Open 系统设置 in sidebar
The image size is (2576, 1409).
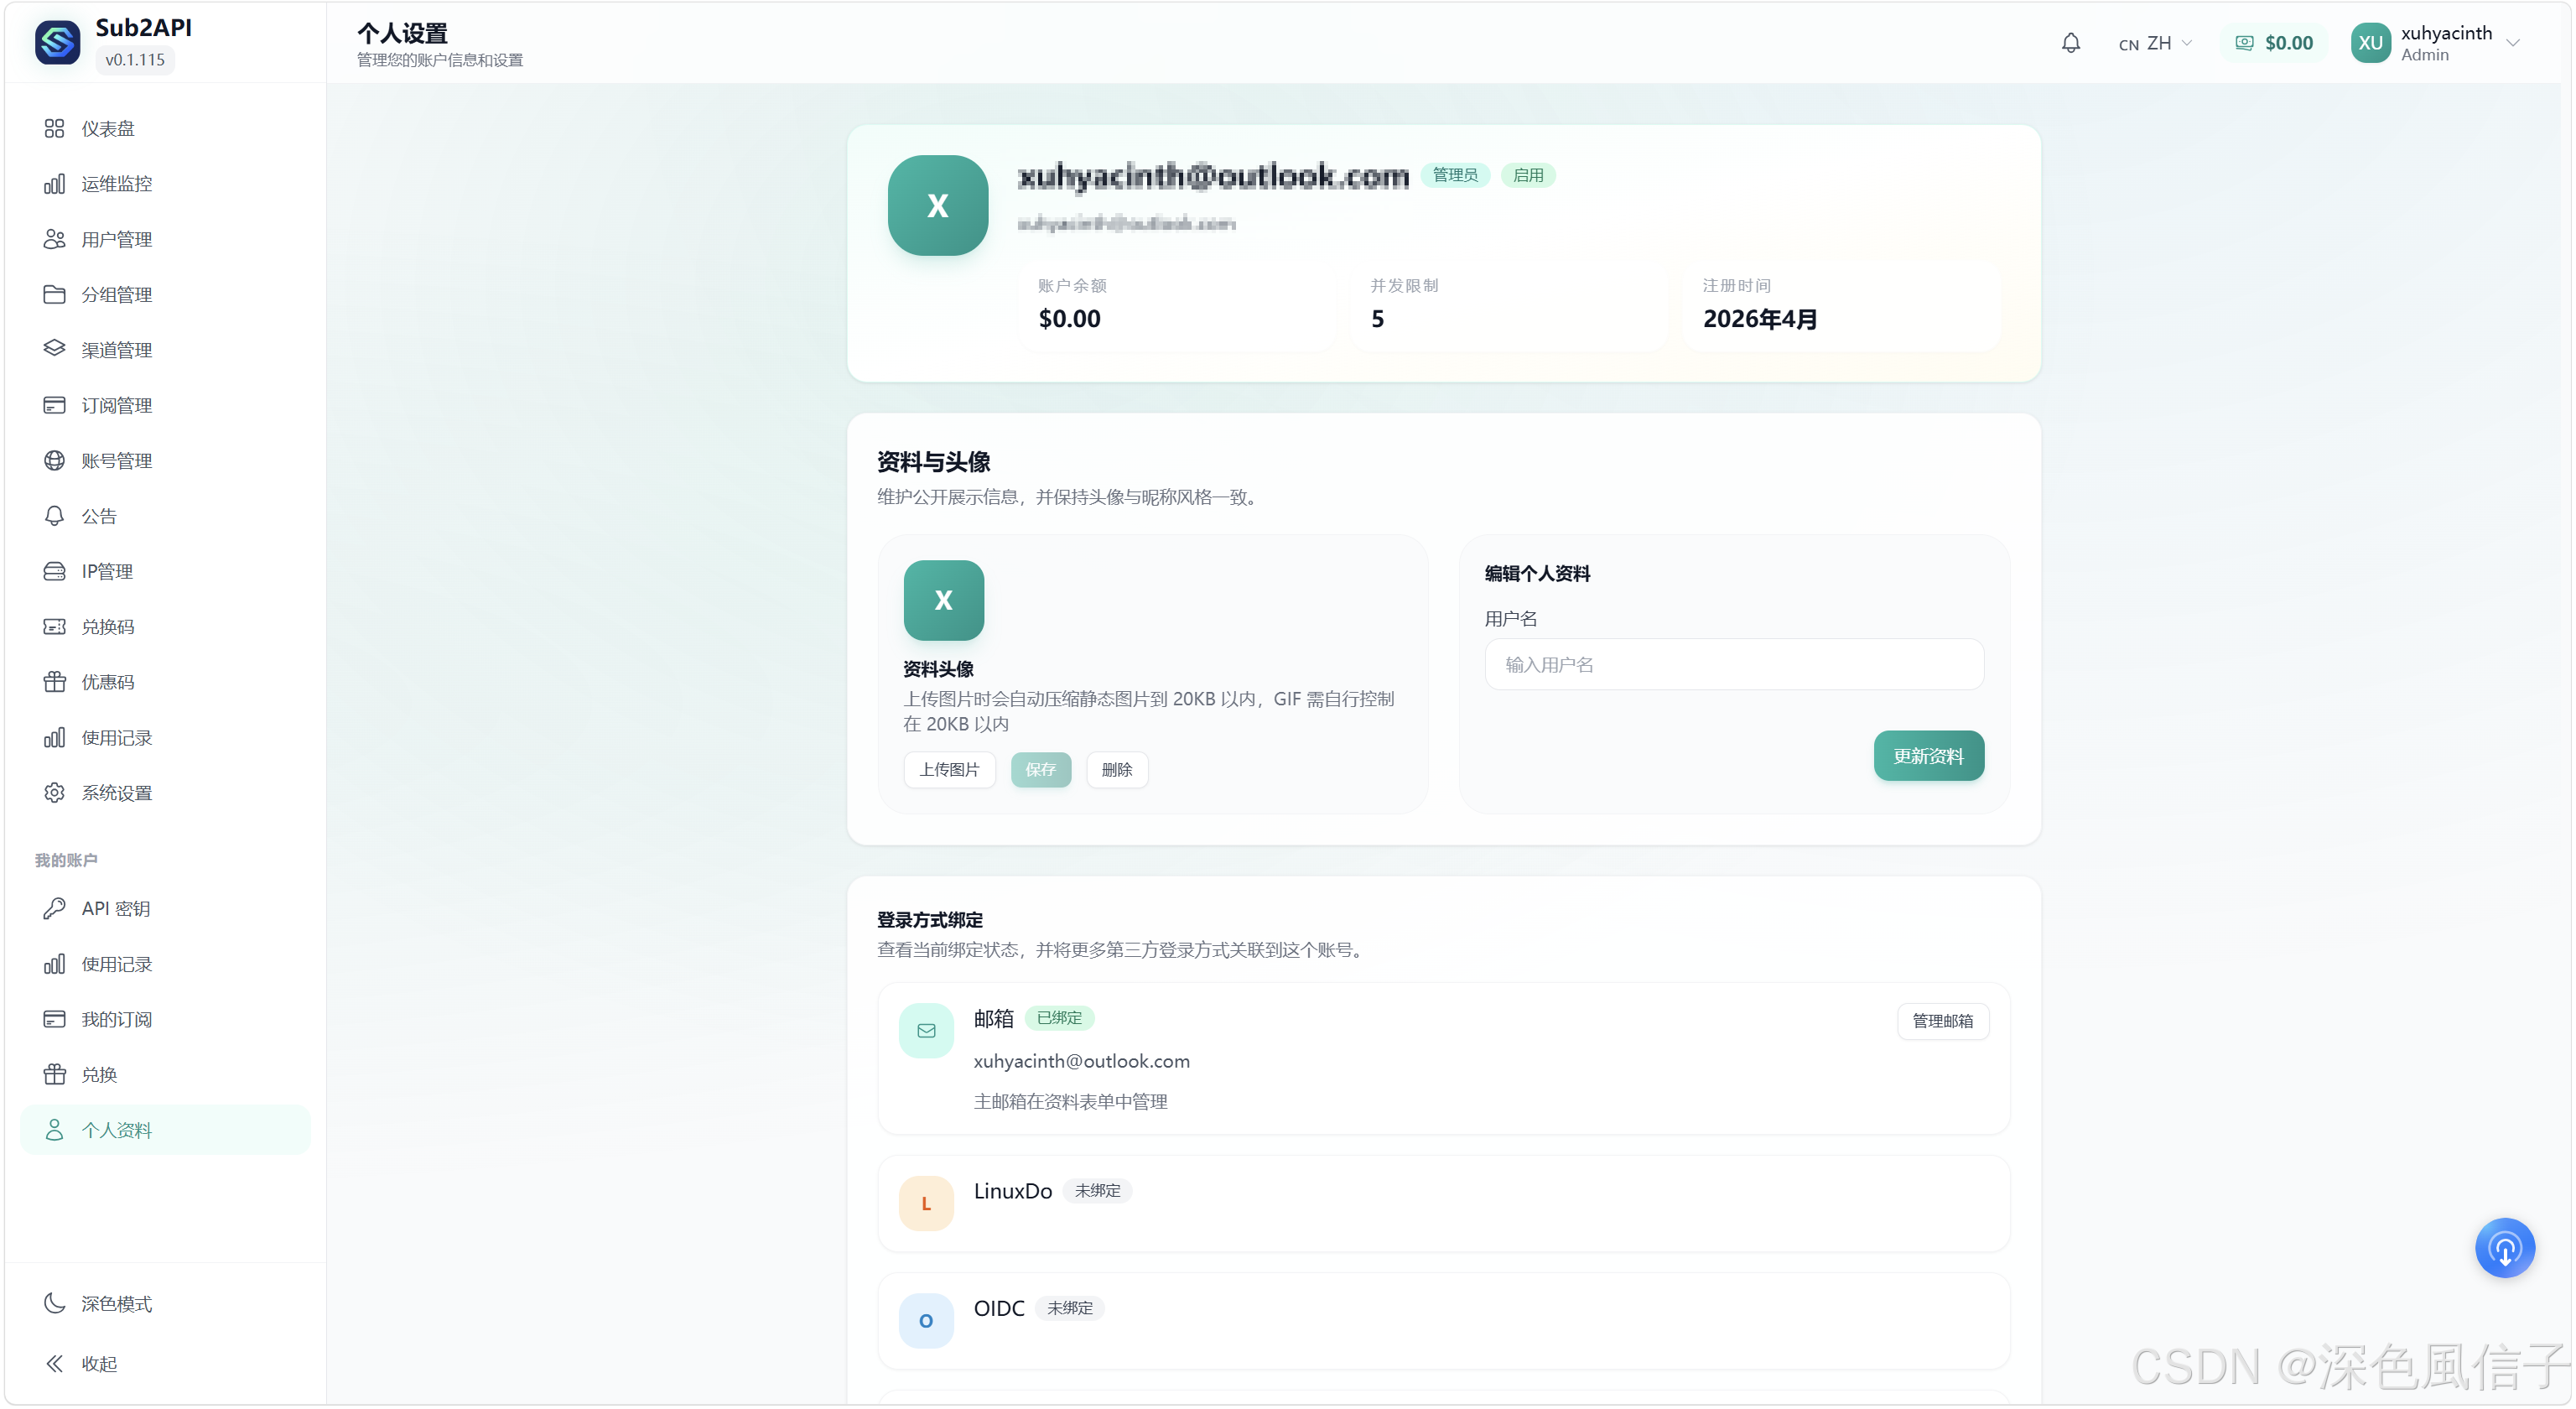click(x=116, y=792)
